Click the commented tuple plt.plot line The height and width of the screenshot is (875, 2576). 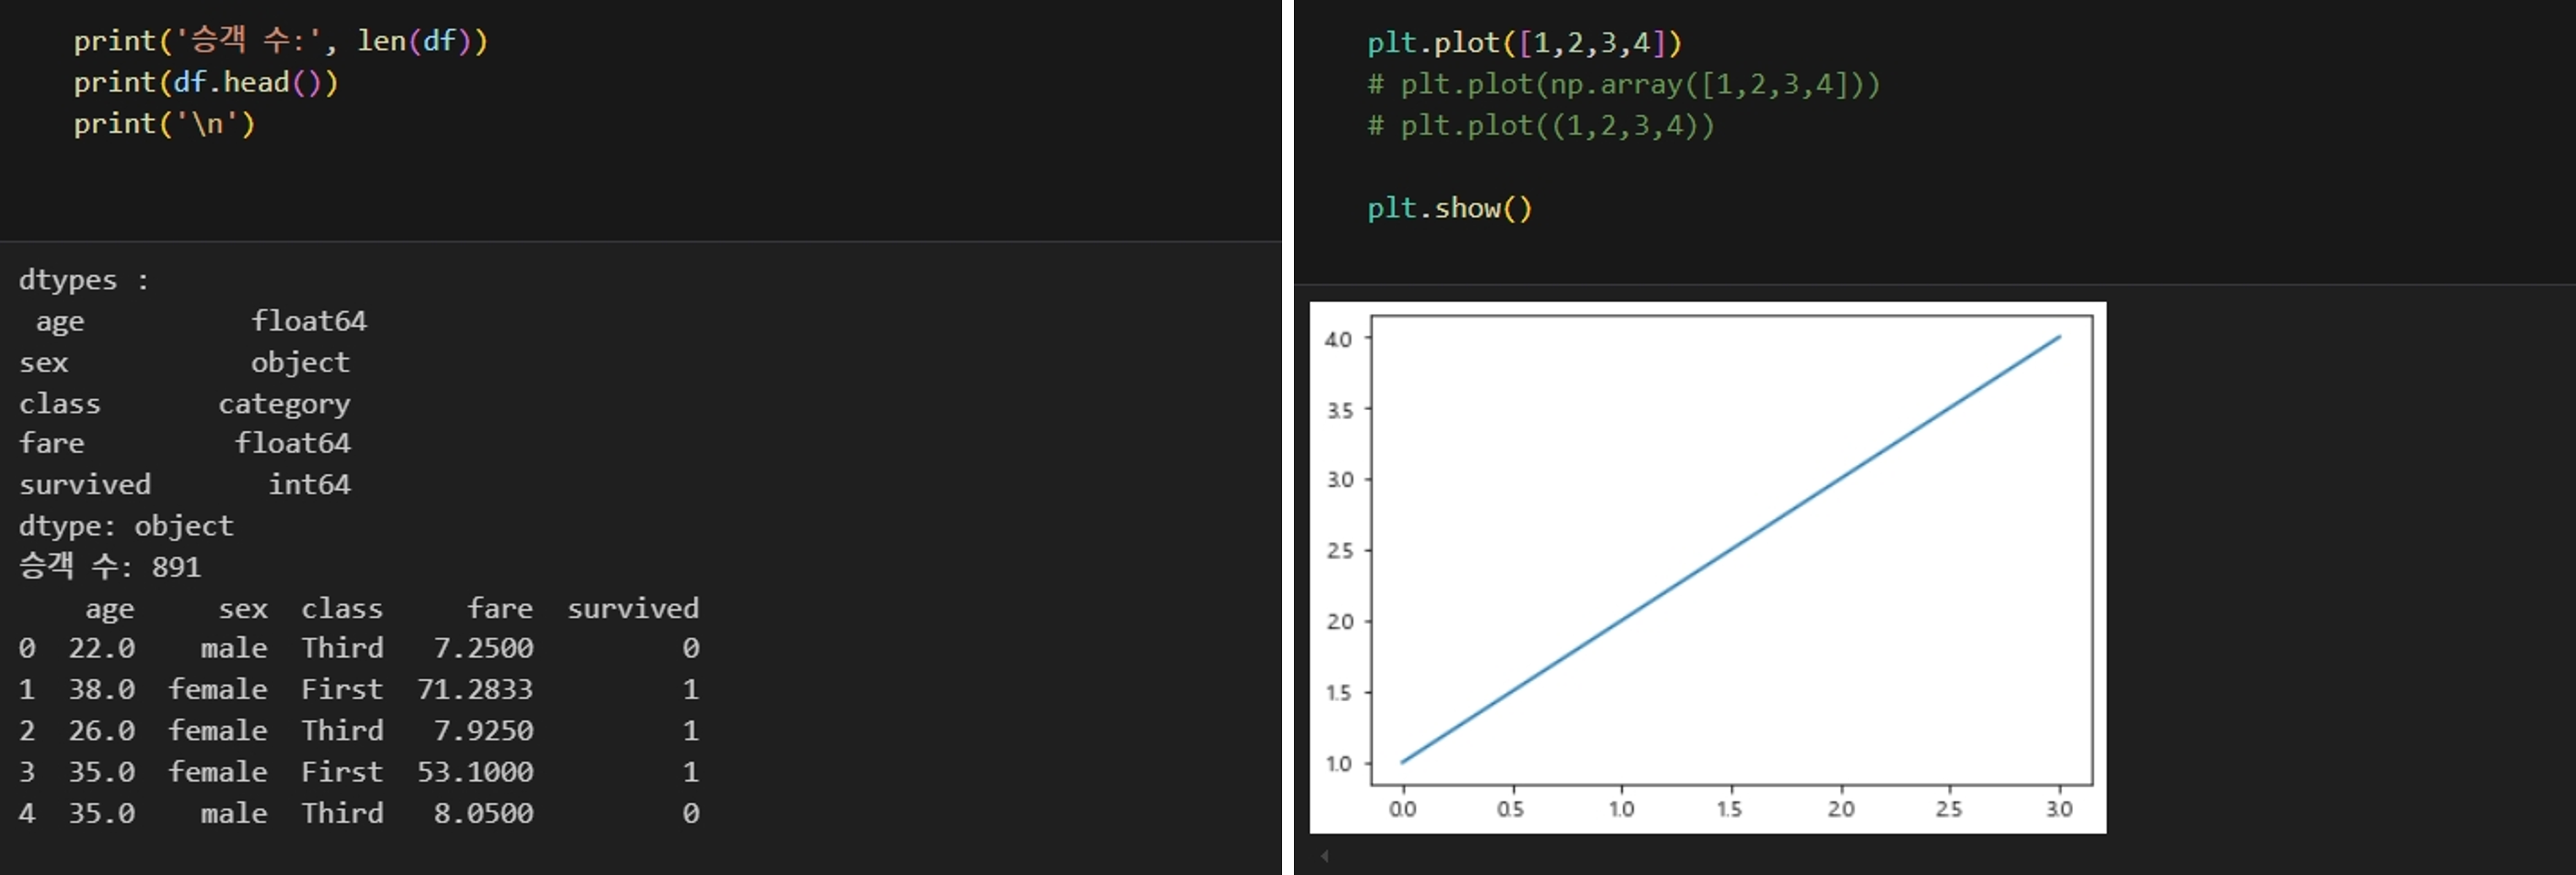[1540, 126]
